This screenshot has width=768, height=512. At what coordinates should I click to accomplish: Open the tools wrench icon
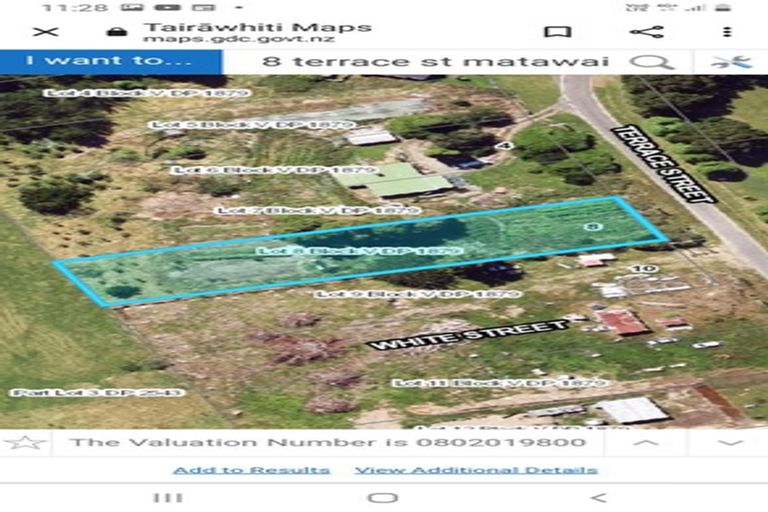731,62
